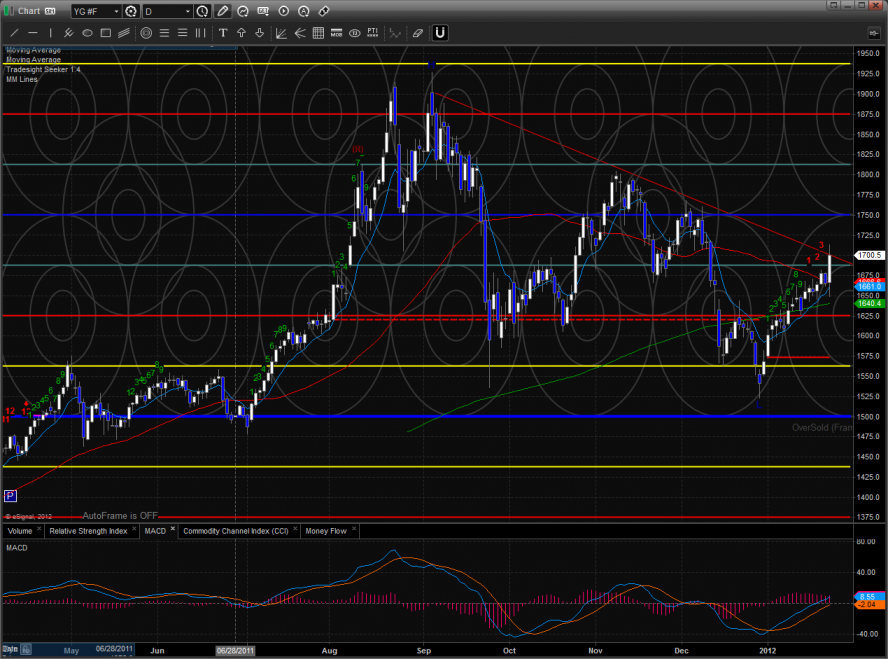Viewport: 888px width, 659px height.
Task: Select the Gann grid box tool
Action: (318, 33)
